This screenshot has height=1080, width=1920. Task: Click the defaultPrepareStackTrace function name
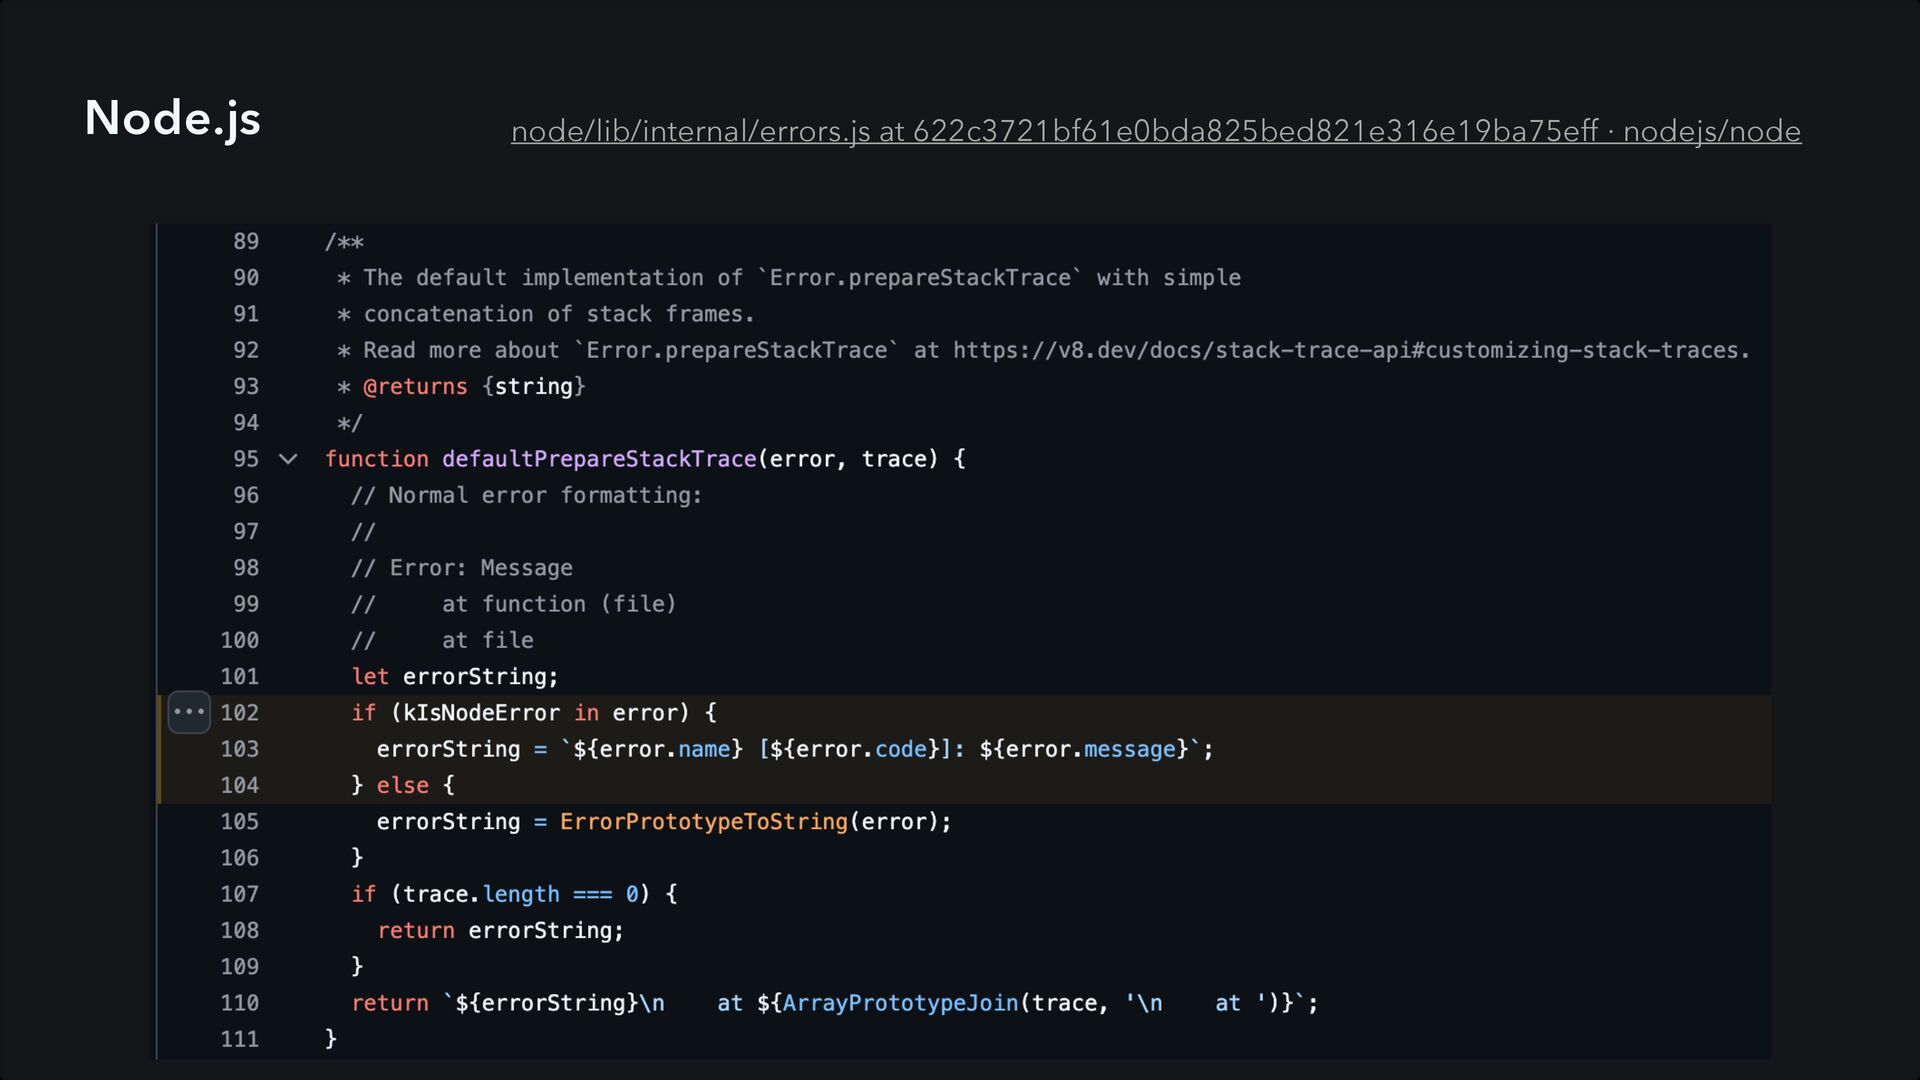pyautogui.click(x=599, y=459)
